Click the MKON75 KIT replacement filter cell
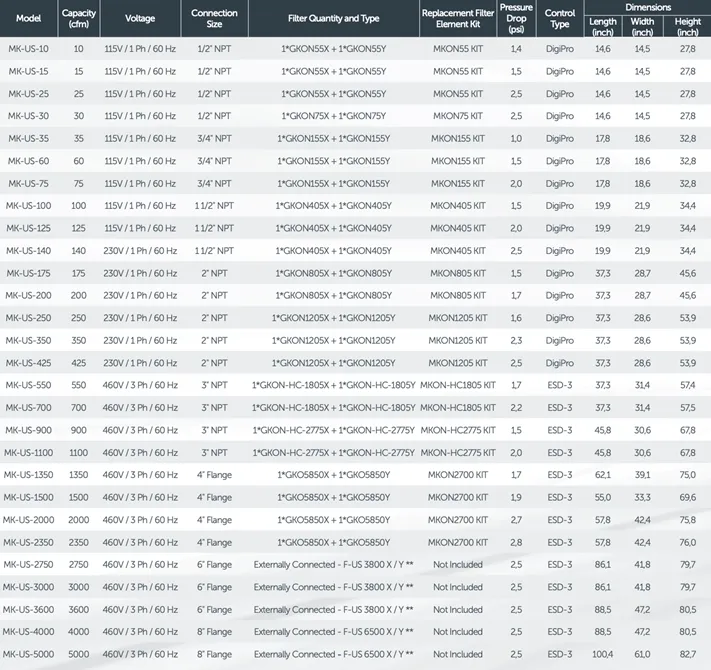Screen dimensions: 711x670 pos(458,116)
